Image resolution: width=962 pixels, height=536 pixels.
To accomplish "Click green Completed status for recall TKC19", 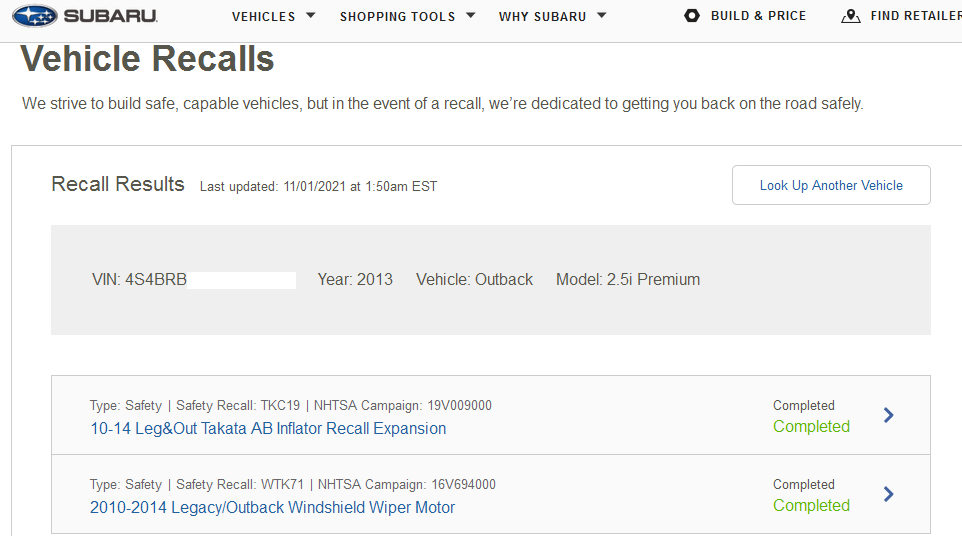I will tap(811, 427).
